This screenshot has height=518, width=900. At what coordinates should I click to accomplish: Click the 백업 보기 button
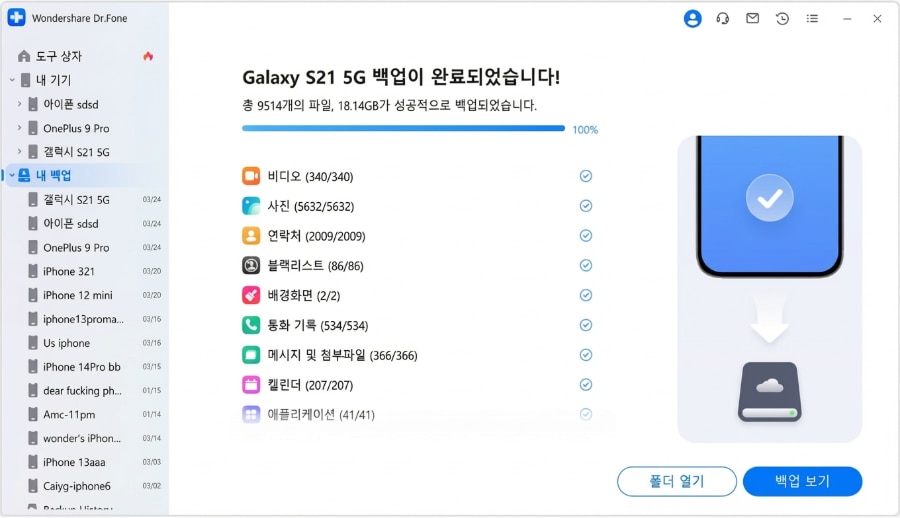click(802, 481)
